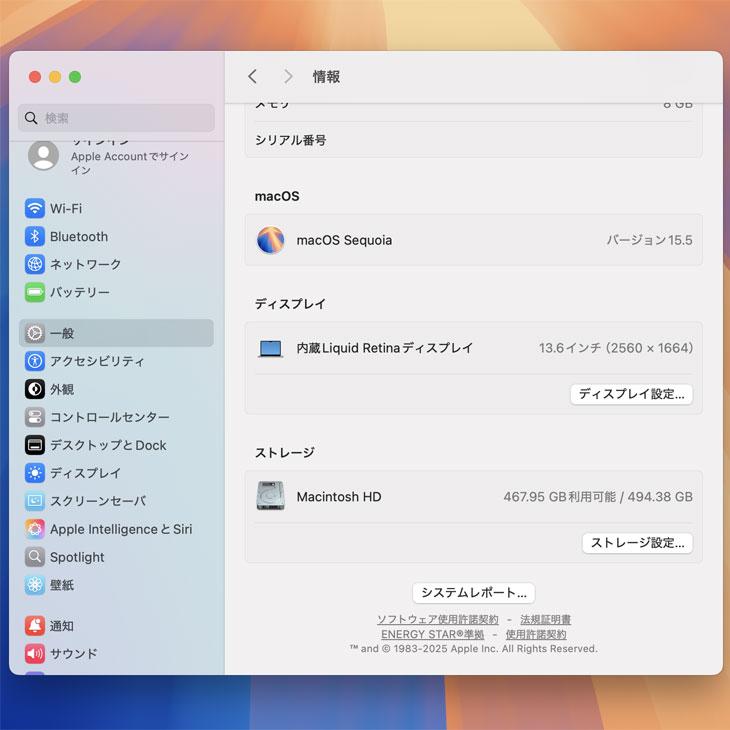Select the アクセシビリティ label
This screenshot has height=730, width=730.
click(x=97, y=361)
